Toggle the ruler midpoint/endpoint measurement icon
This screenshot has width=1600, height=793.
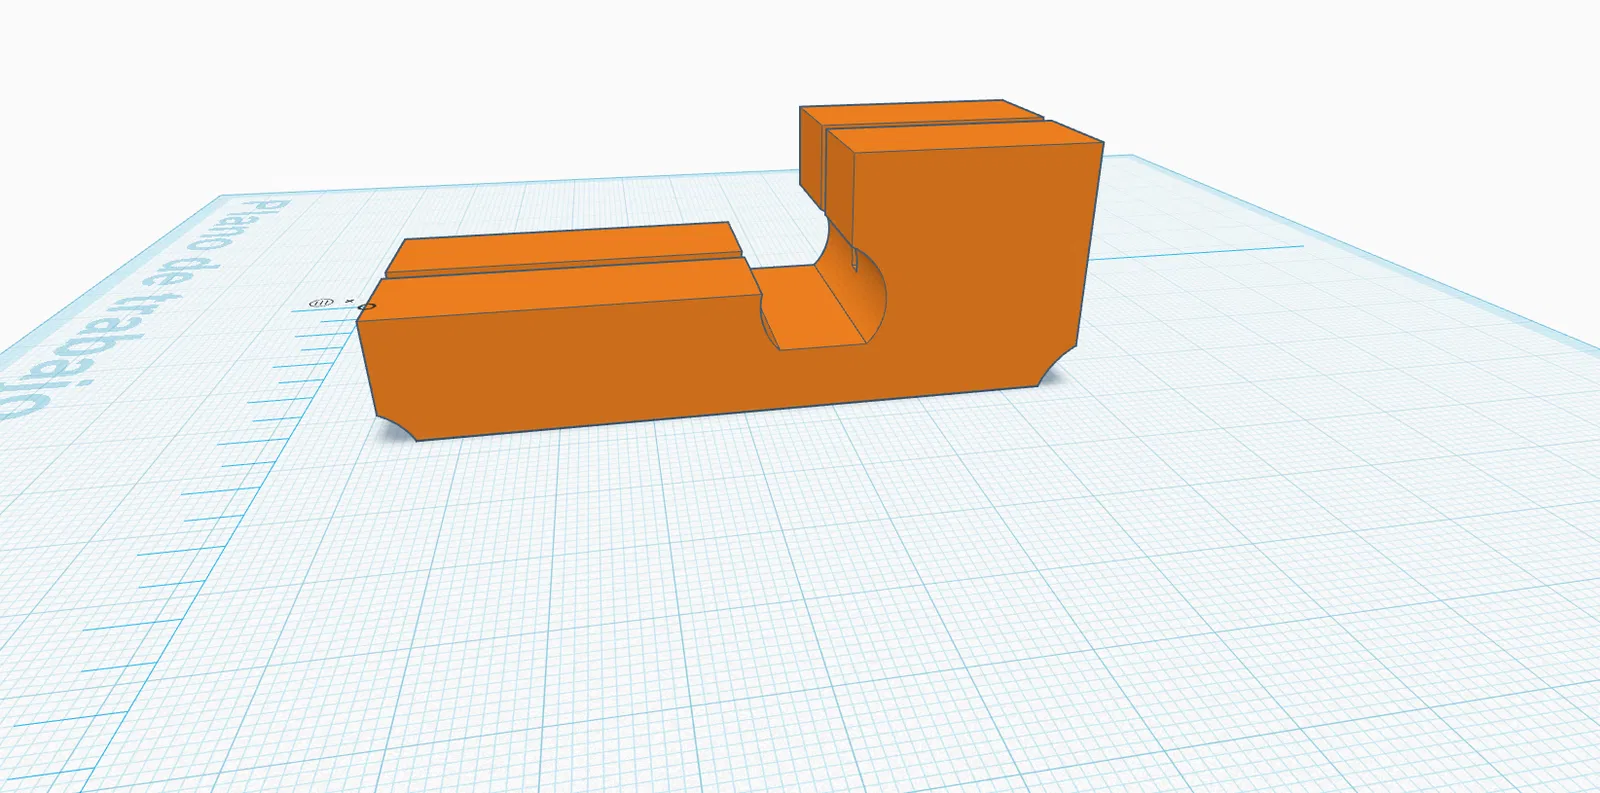[321, 302]
